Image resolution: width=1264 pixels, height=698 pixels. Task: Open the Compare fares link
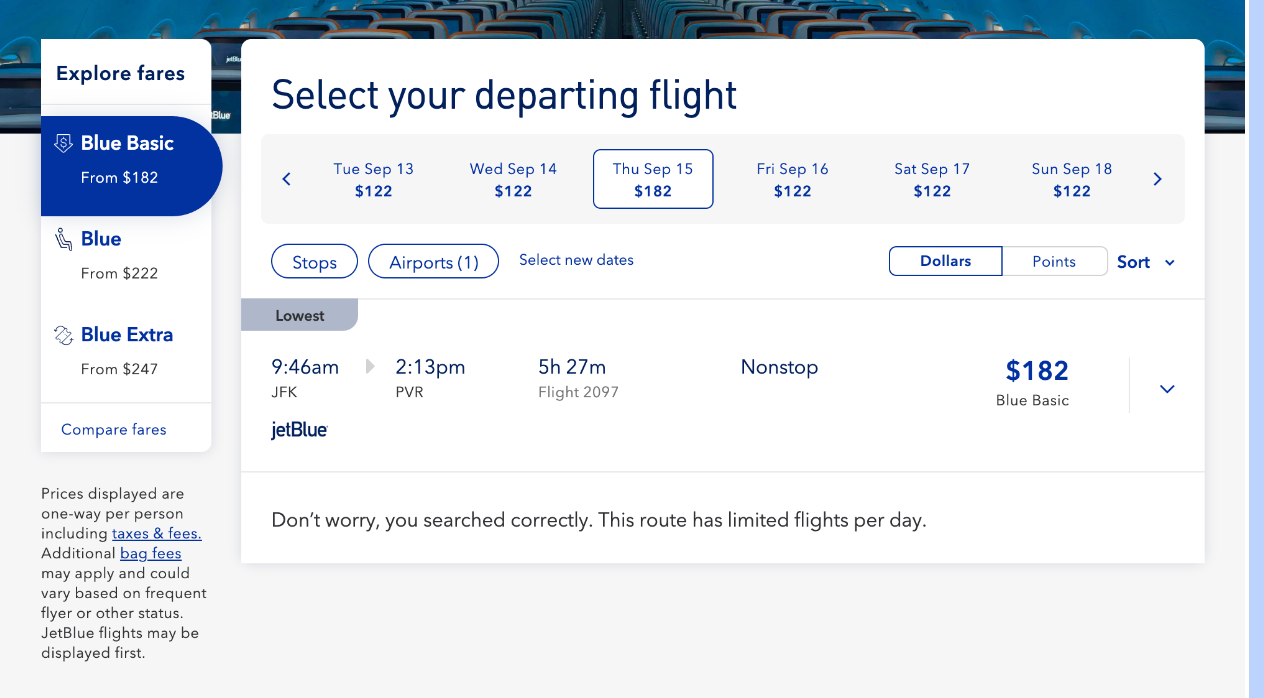(114, 429)
